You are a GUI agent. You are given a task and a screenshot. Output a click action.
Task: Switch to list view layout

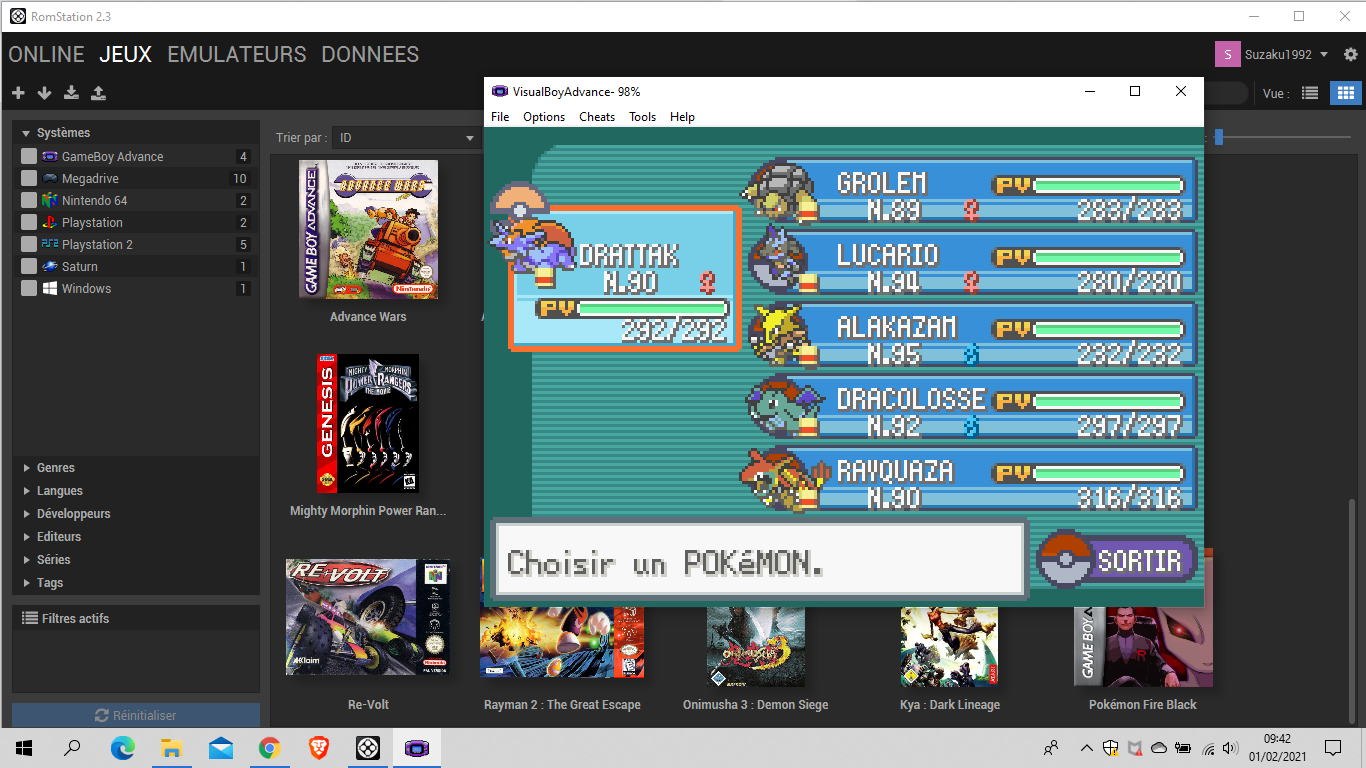(x=1310, y=93)
